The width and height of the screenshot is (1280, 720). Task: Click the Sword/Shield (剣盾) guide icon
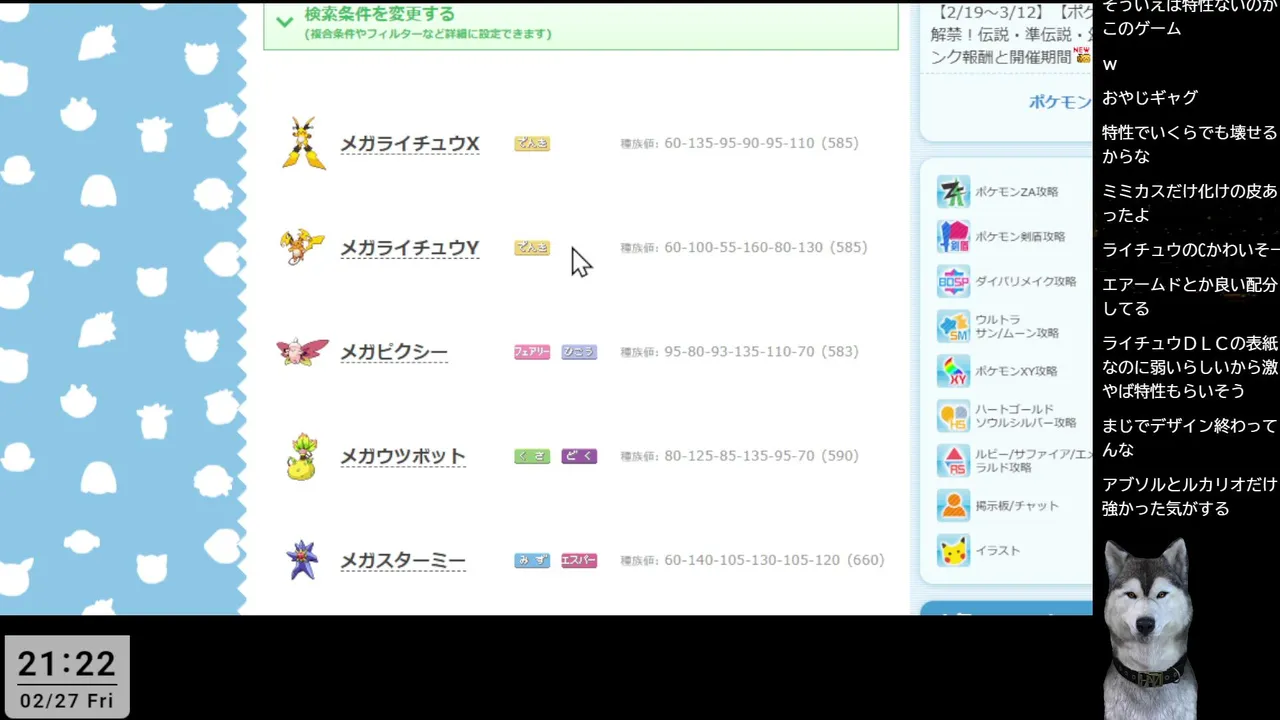coord(953,236)
